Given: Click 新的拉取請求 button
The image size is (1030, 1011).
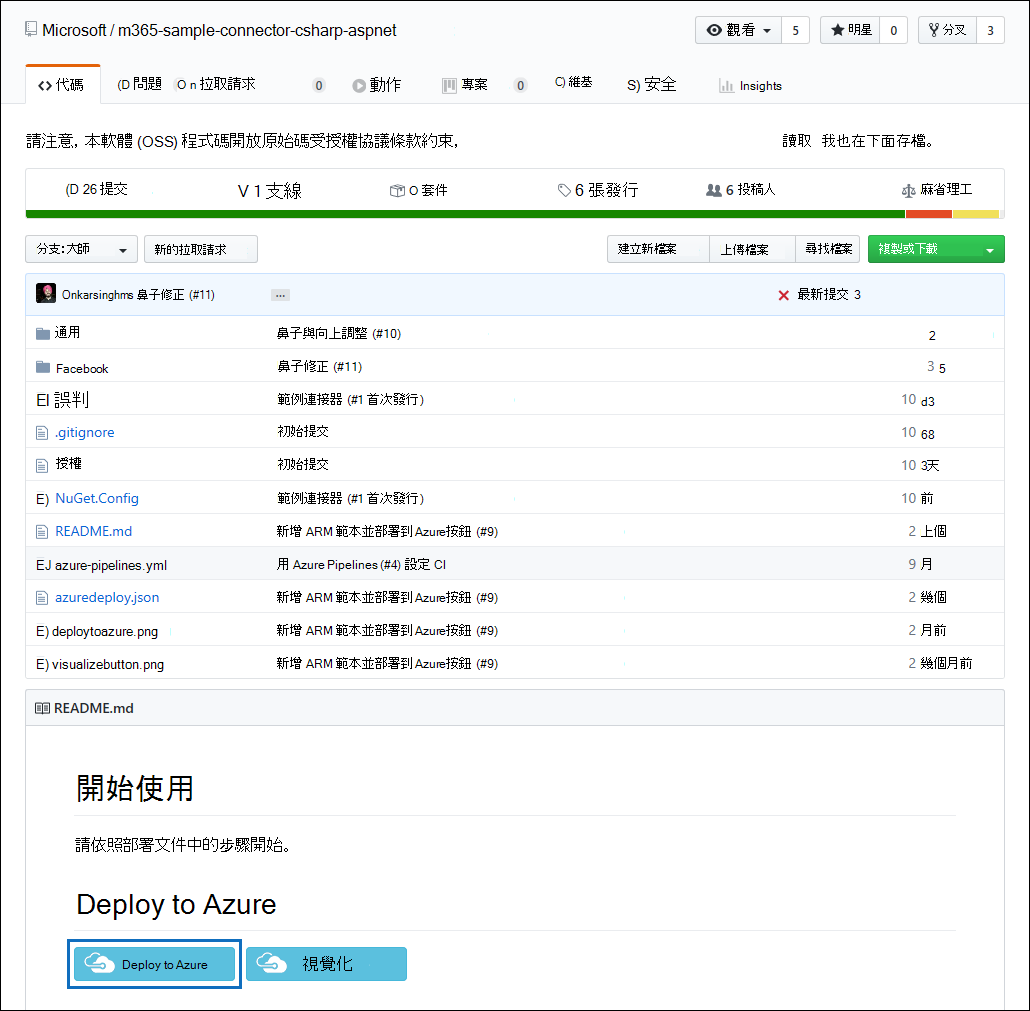Looking at the screenshot, I should [x=201, y=249].
